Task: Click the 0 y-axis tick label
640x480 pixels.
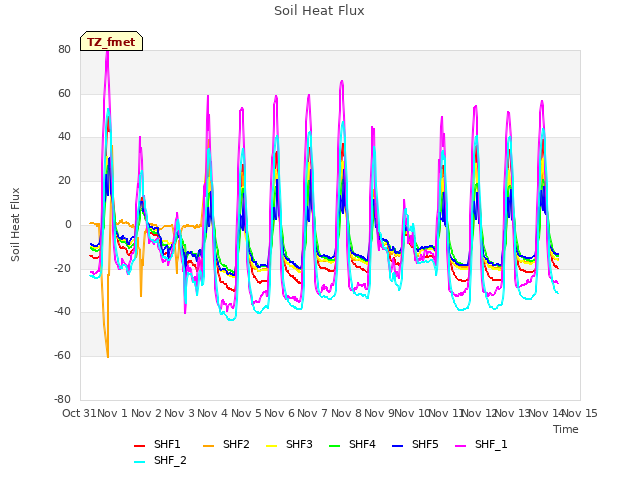Action: [x=68, y=224]
